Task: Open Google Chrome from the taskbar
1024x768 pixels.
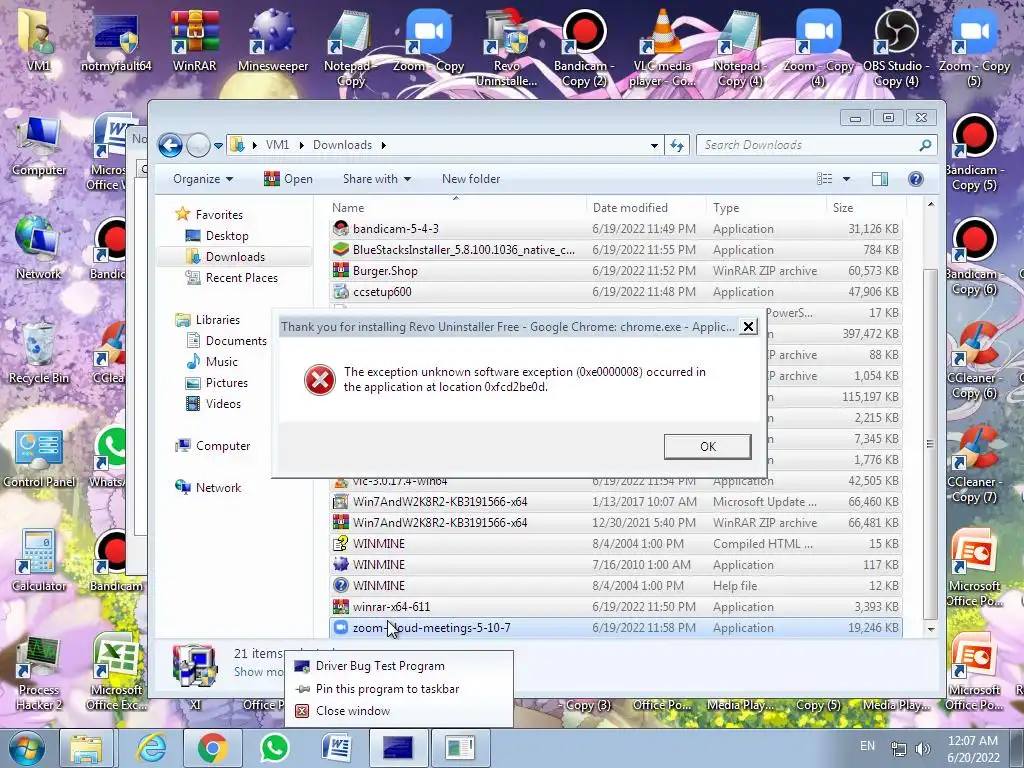Action: pos(213,748)
